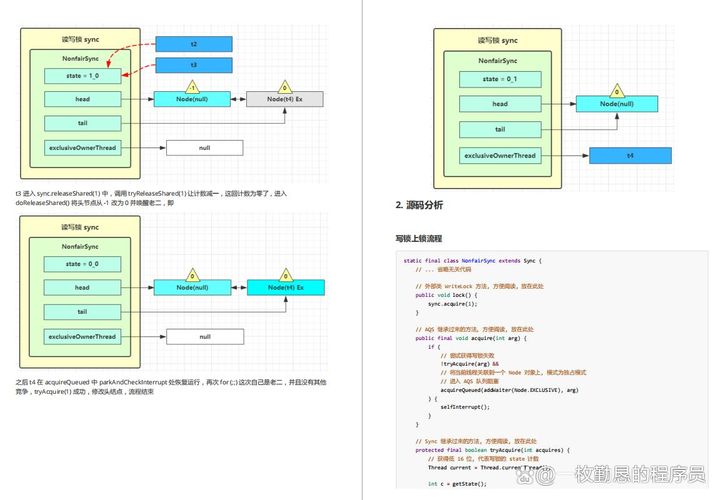Click code line "static final class NonfairSync extends Sync {"
Viewport: 720px width, 500px height.
point(472,260)
